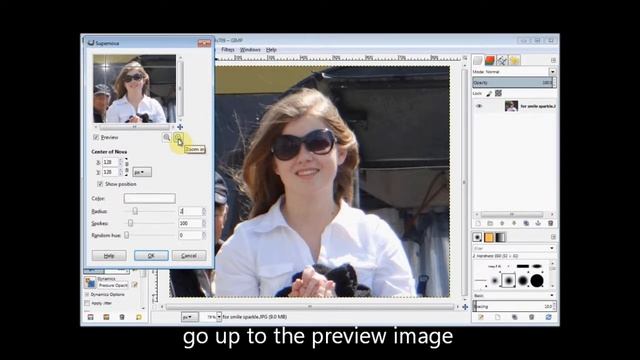The width and height of the screenshot is (640, 360).
Task: Duplicate the current layer
Action: pos(526,223)
